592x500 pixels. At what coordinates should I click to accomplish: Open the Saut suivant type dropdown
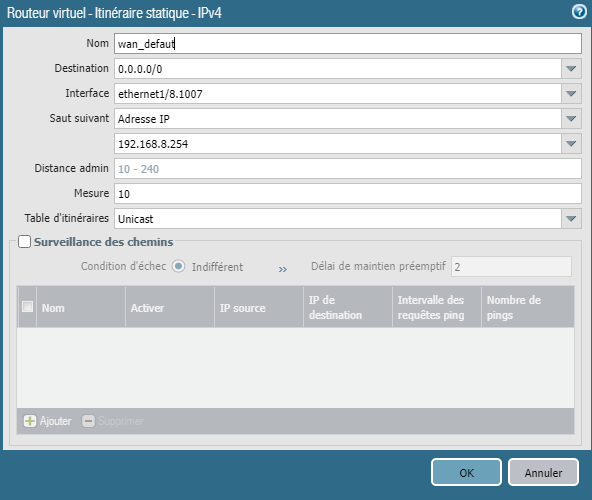point(571,119)
